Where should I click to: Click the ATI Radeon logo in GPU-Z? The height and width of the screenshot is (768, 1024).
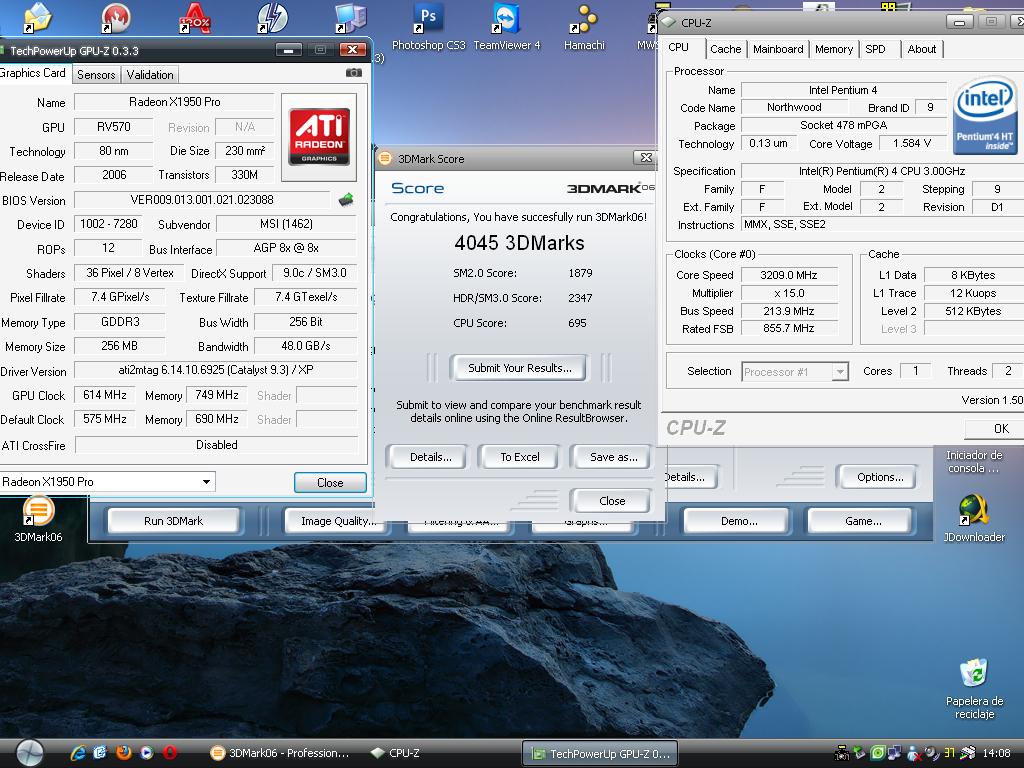pyautogui.click(x=319, y=137)
